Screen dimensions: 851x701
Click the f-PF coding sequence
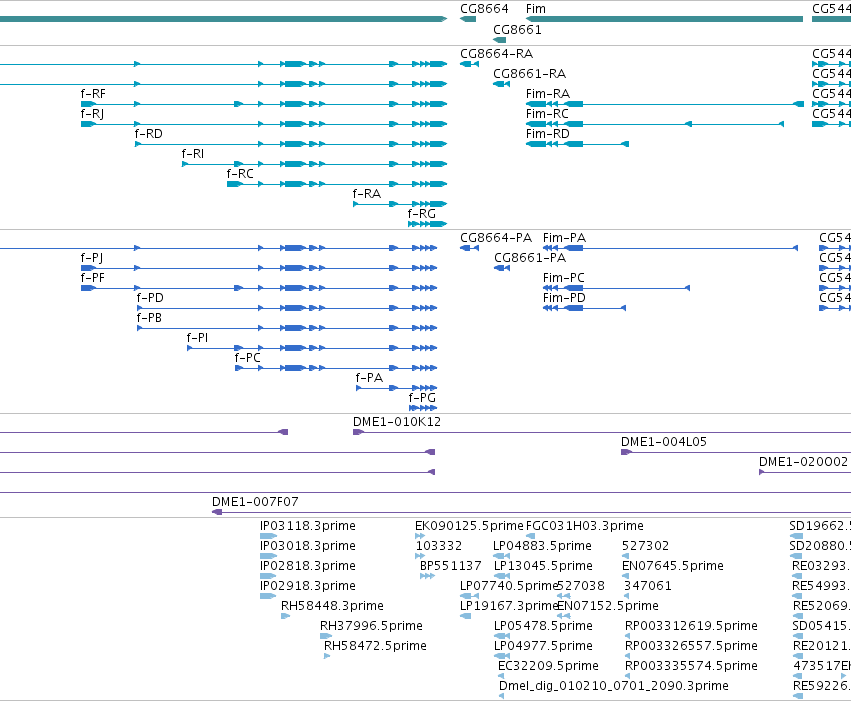coord(259,288)
